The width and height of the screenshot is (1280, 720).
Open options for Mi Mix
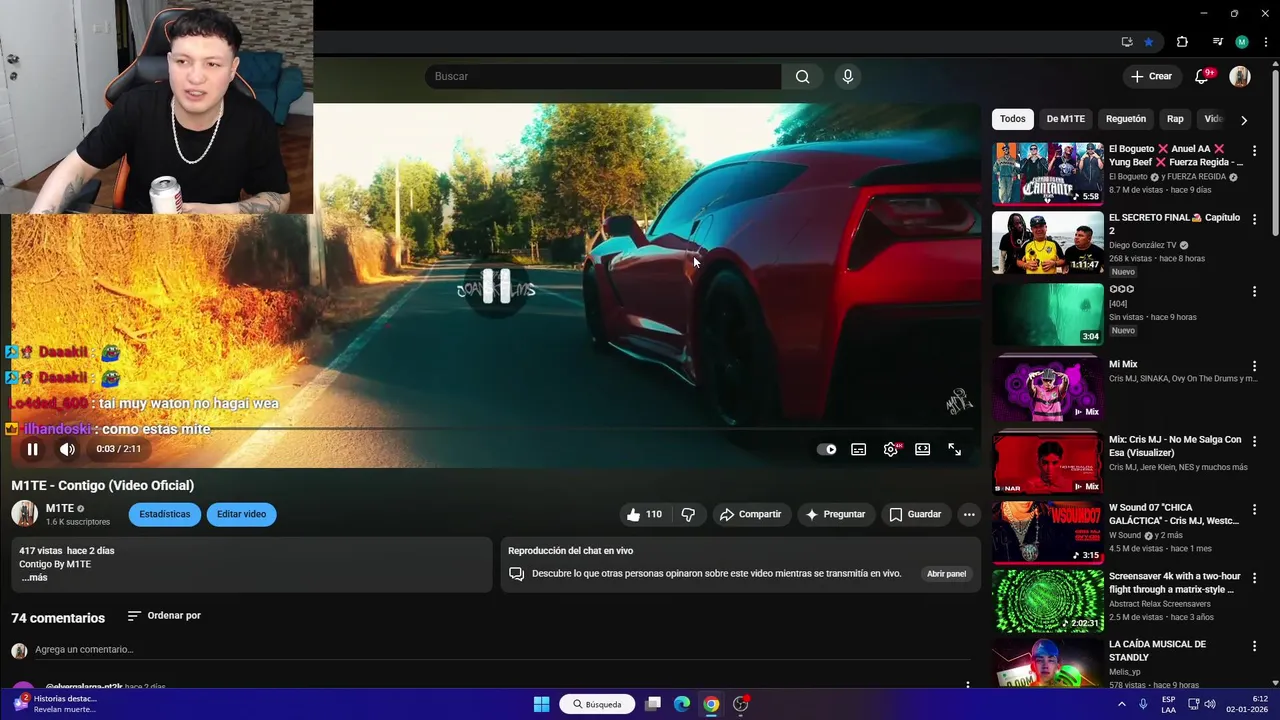[x=1254, y=366]
